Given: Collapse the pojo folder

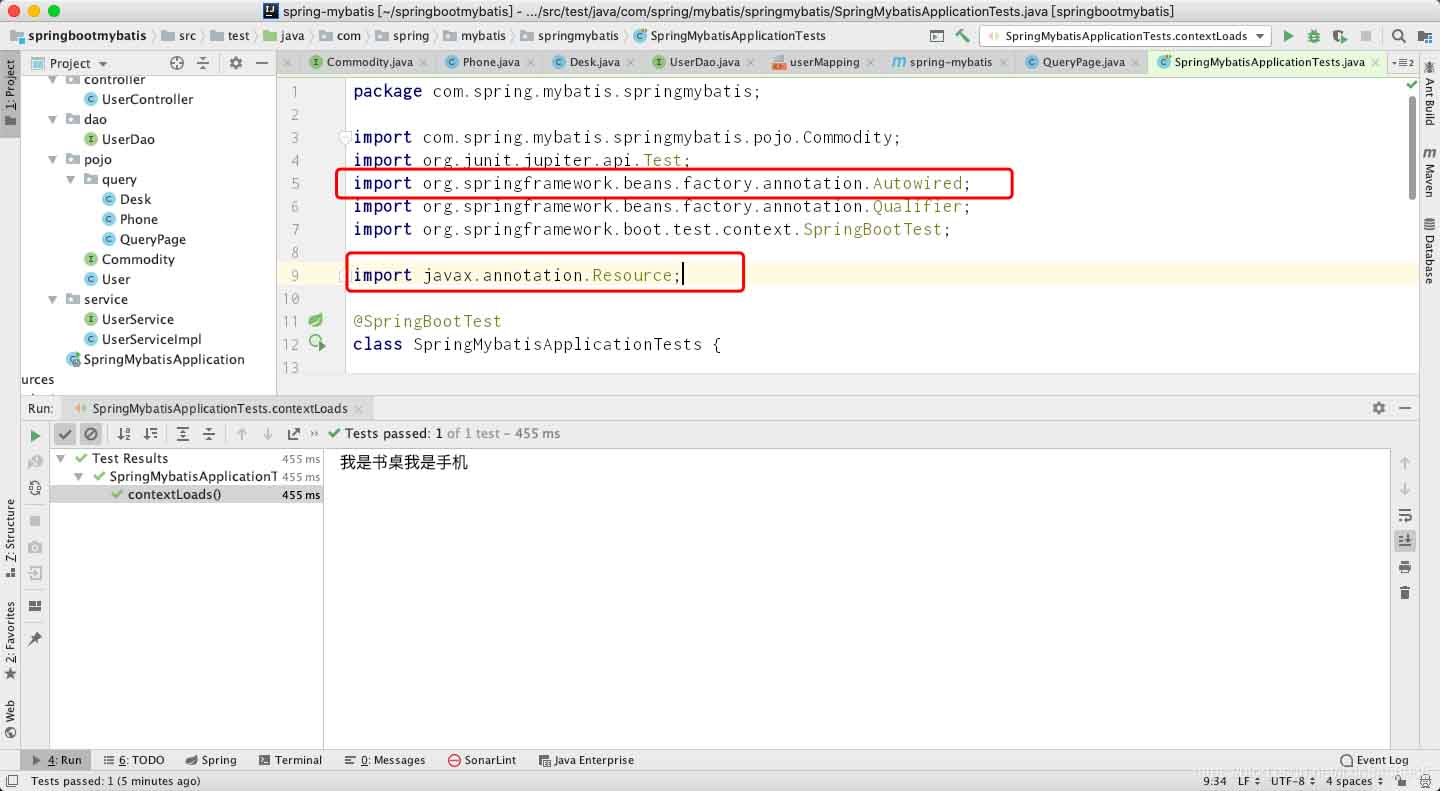Looking at the screenshot, I should tap(54, 159).
